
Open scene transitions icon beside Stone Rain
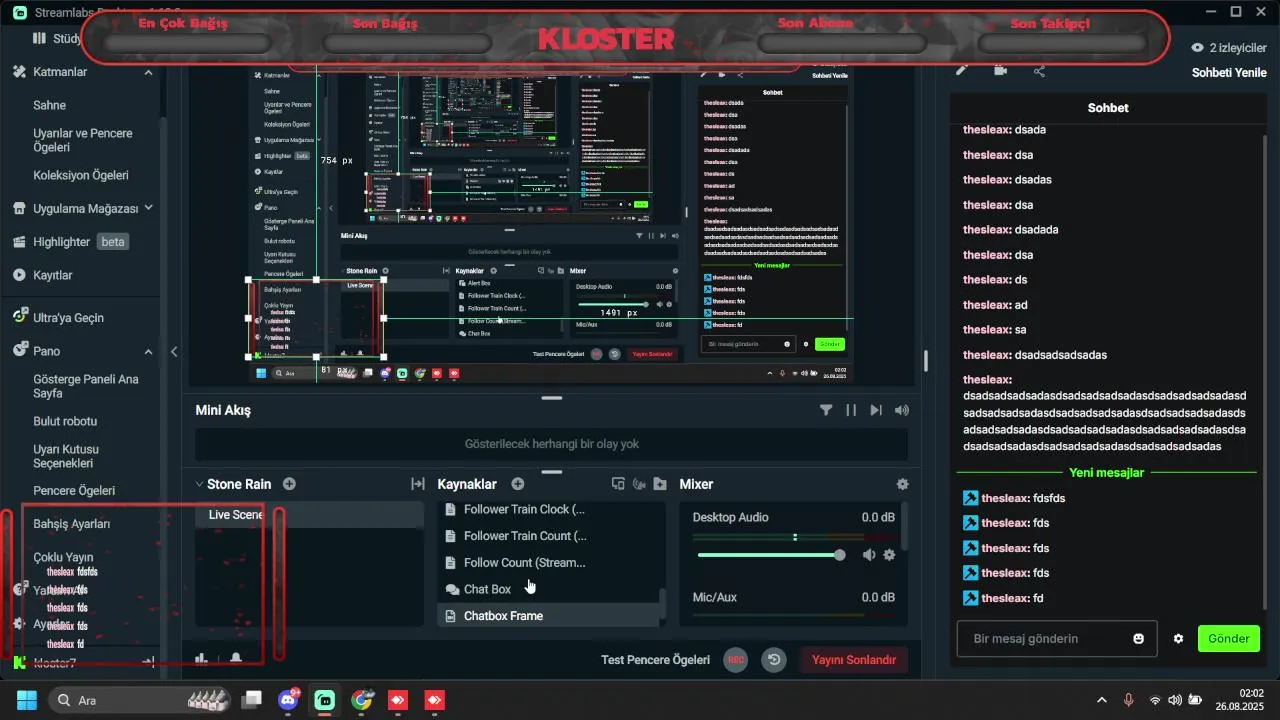tap(418, 484)
